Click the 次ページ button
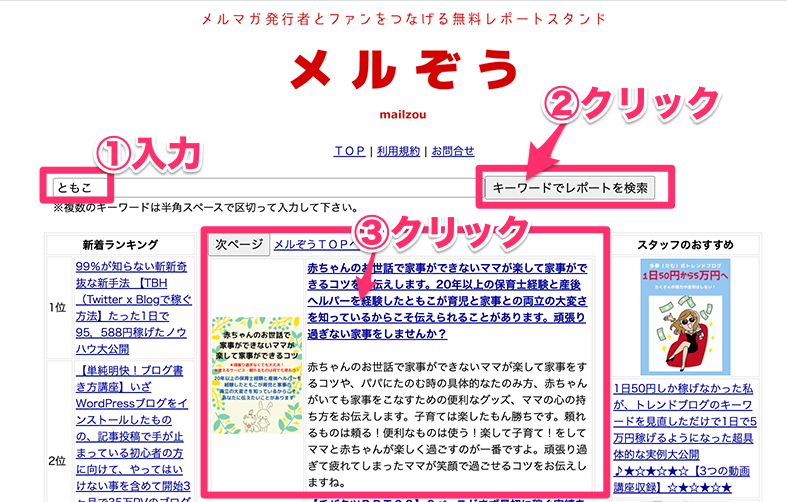 (239, 244)
